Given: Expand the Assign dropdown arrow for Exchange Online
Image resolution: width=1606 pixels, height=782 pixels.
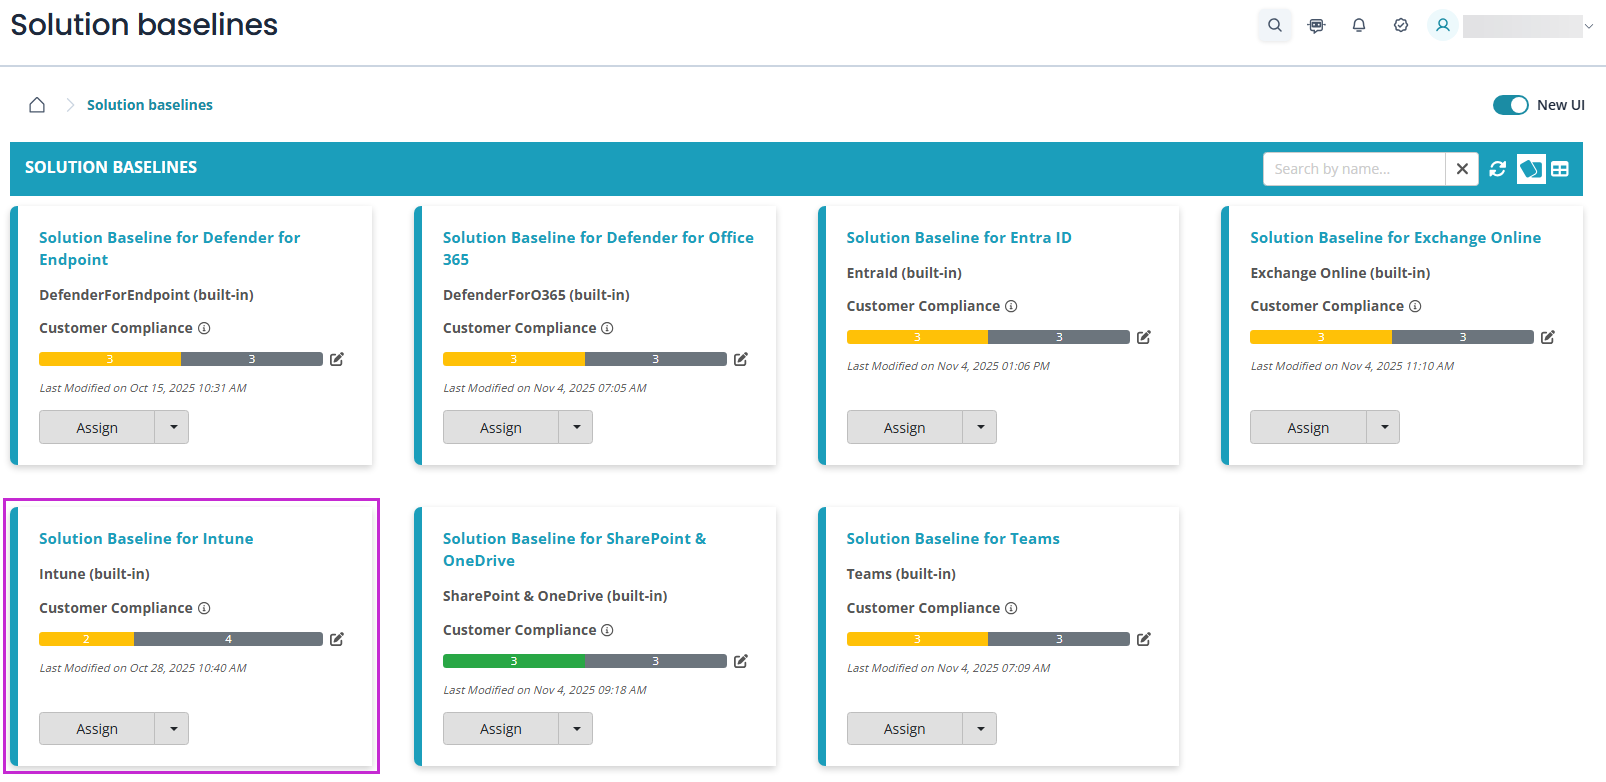Looking at the screenshot, I should click(1383, 427).
